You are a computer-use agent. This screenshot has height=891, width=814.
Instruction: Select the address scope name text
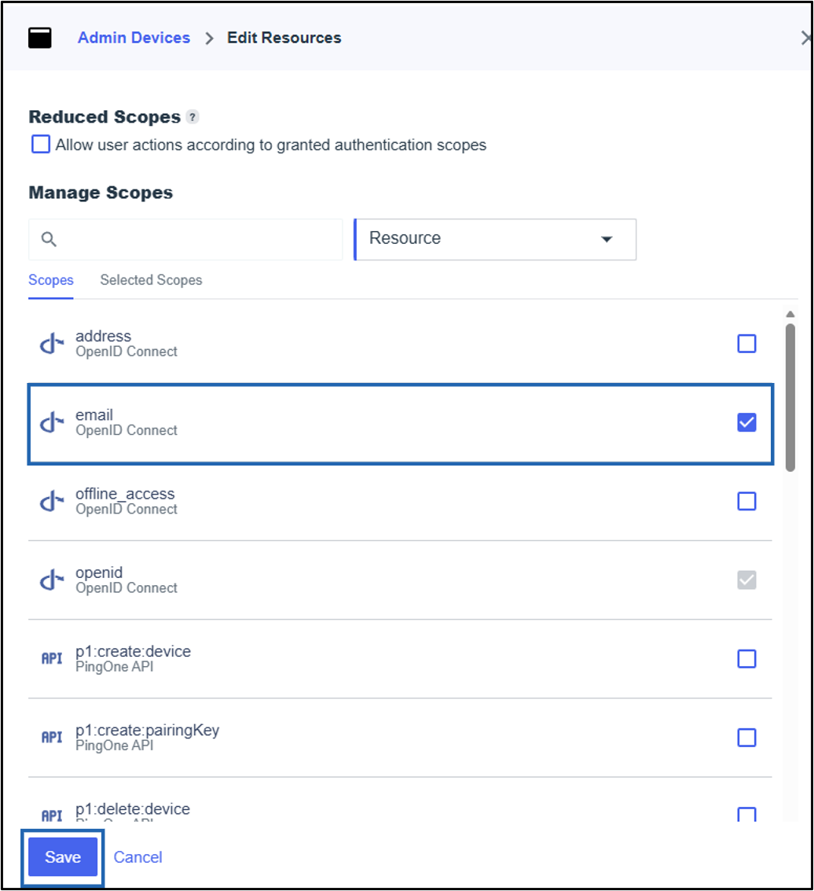coord(103,336)
